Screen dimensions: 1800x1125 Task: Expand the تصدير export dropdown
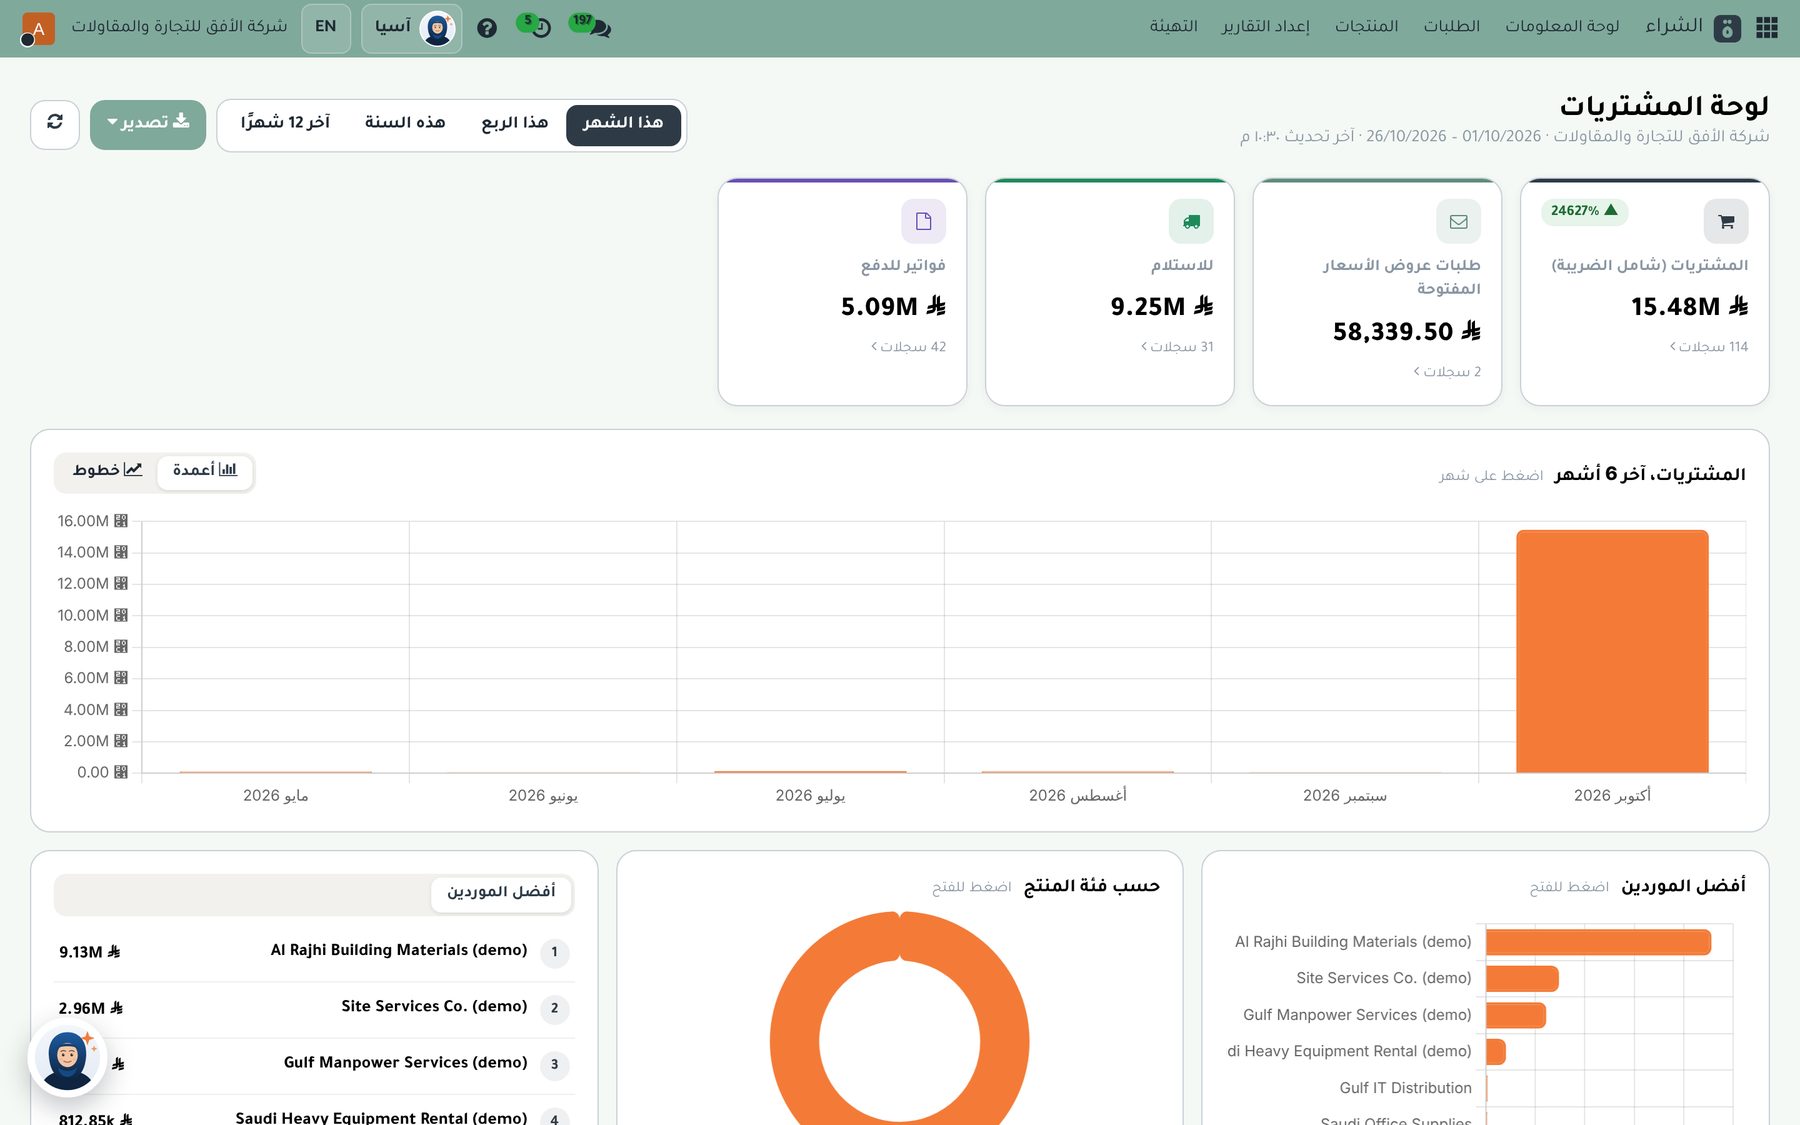pyautogui.click(x=148, y=123)
